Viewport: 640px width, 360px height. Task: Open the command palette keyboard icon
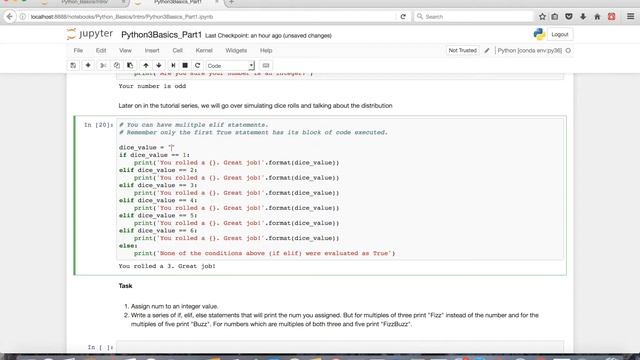point(266,65)
